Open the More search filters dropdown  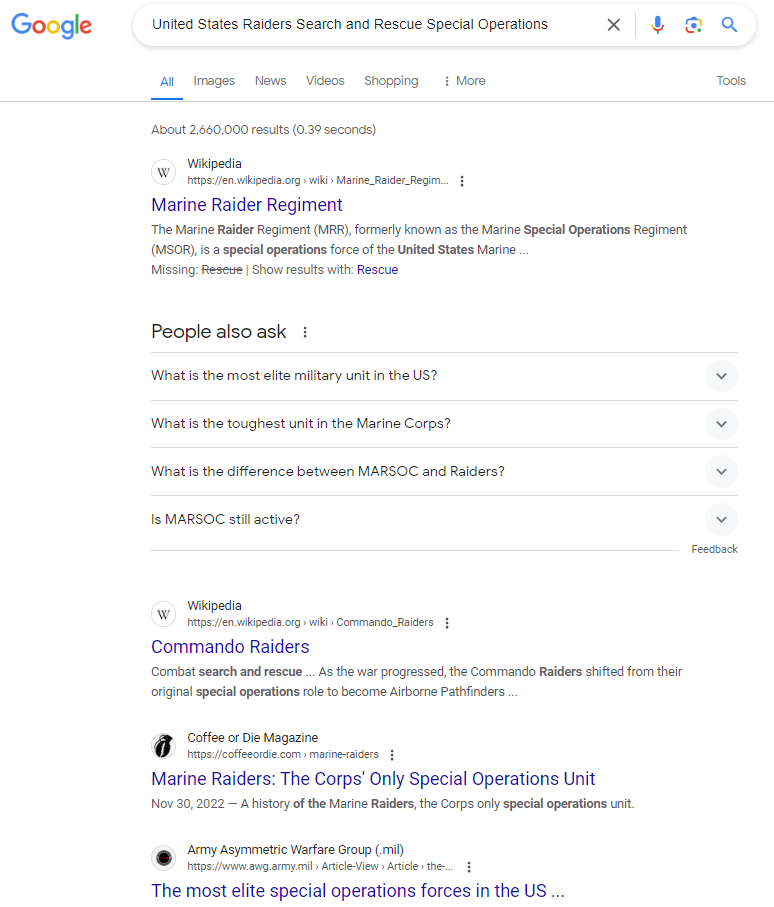point(464,81)
